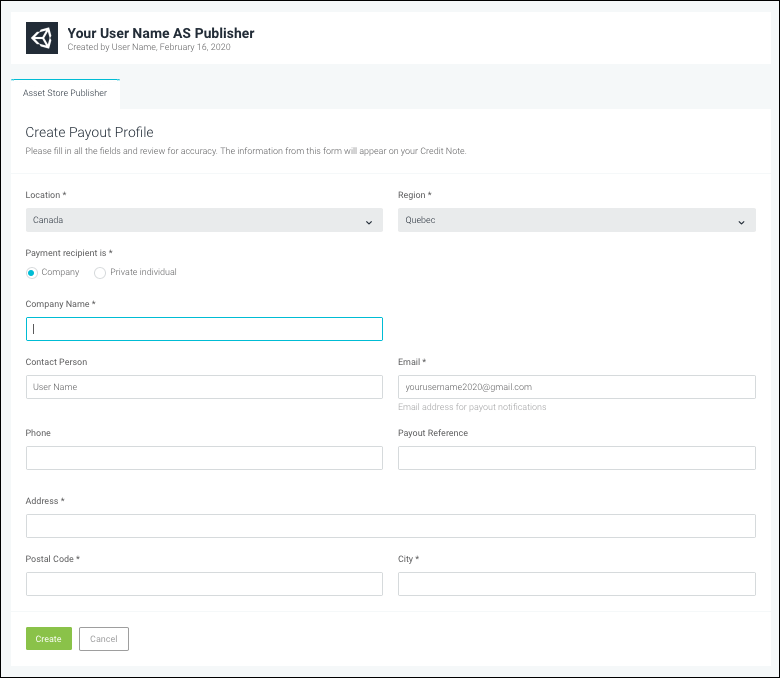Click the Private individual label text
Viewport: 780px width, 678px height.
coord(143,273)
